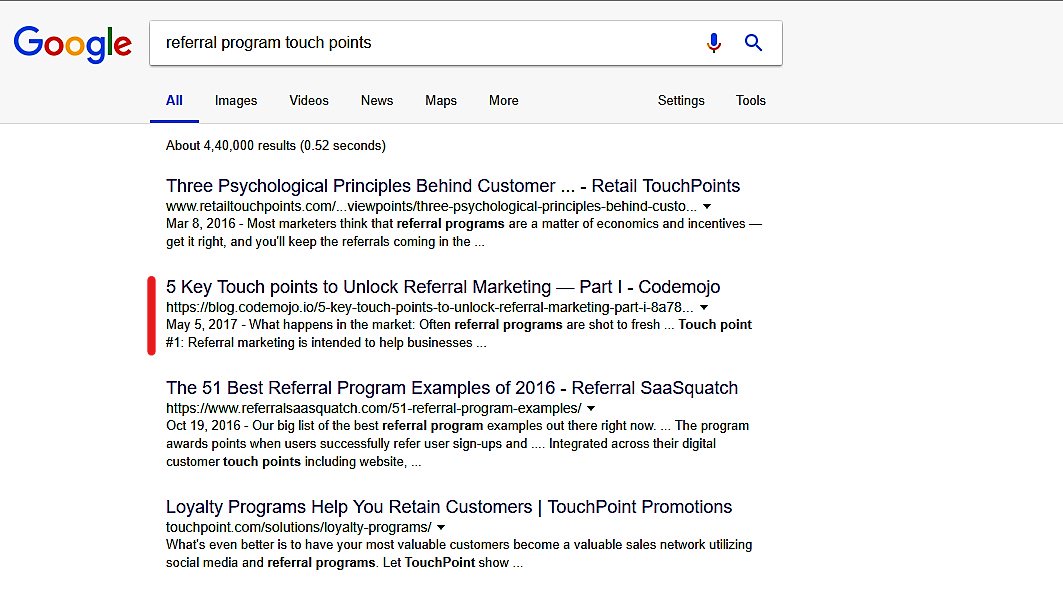
Task: Expand dropdown arrow next to referralsaasquatch.com URL
Action: 590,408
